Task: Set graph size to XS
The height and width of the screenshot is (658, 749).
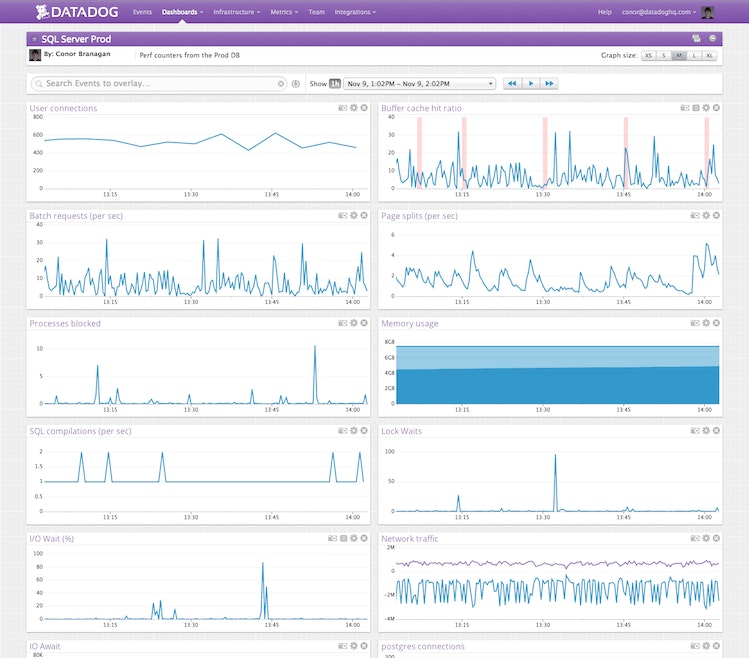Action: coord(649,56)
